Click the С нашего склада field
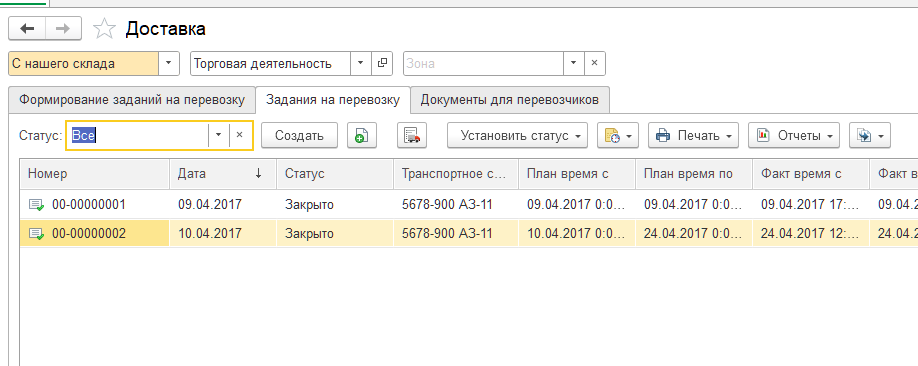The height and width of the screenshot is (366, 918). [83, 63]
